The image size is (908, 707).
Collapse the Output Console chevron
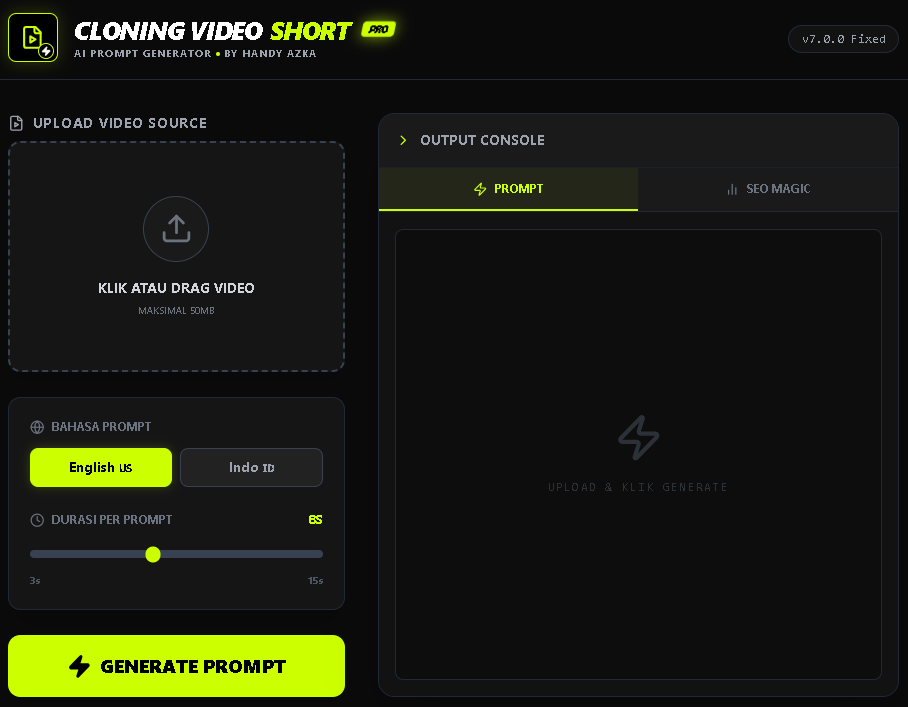403,140
